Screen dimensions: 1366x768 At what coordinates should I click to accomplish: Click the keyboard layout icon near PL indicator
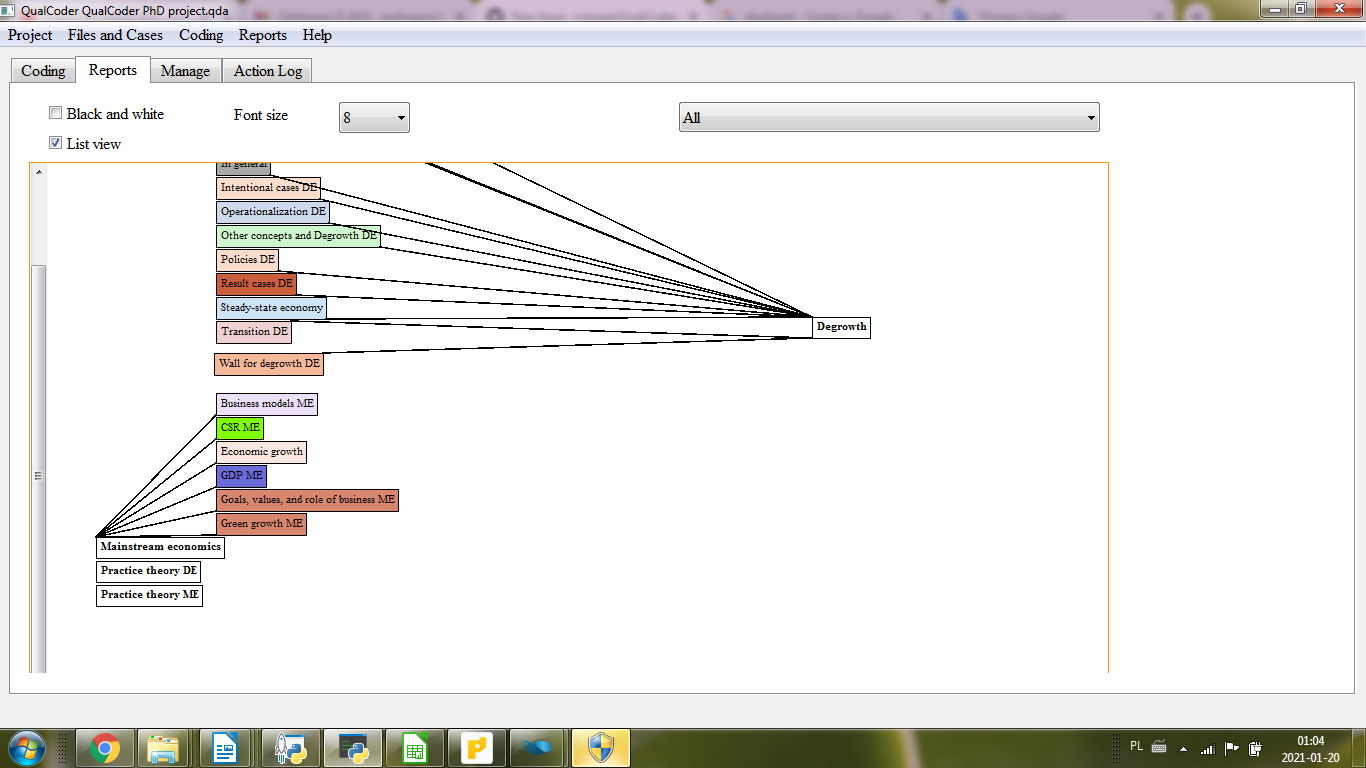(x=1158, y=747)
